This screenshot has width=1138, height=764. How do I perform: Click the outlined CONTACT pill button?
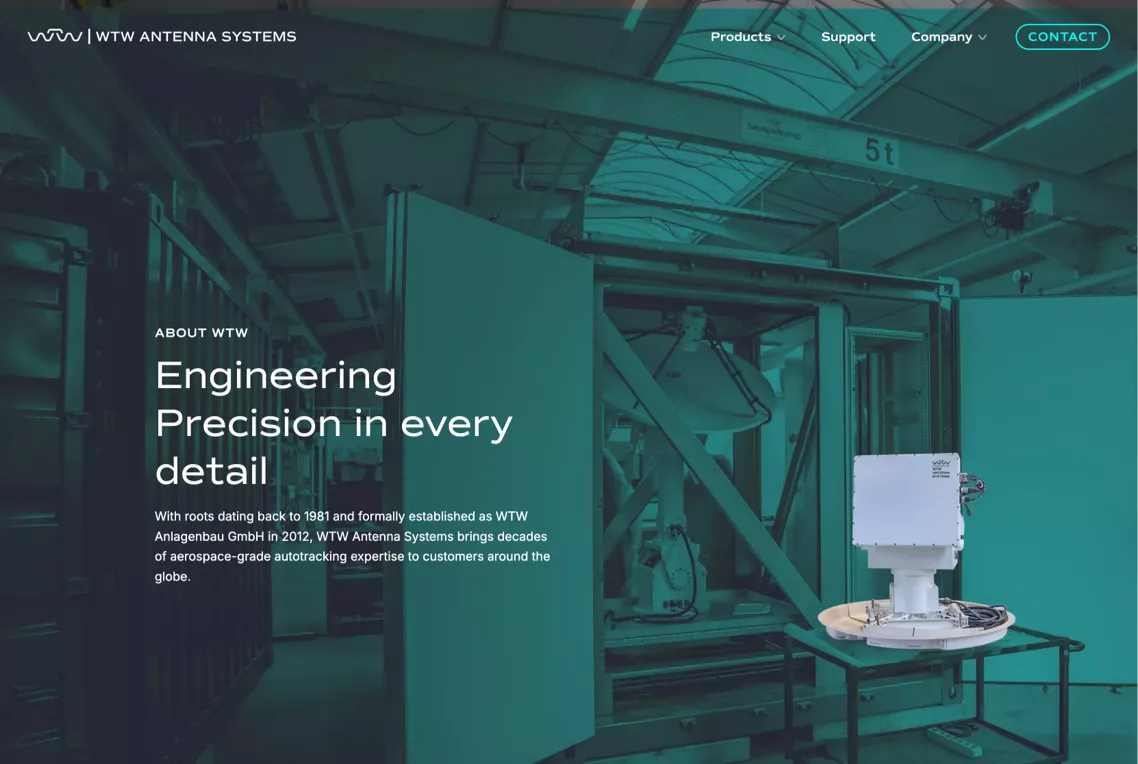pos(1062,36)
